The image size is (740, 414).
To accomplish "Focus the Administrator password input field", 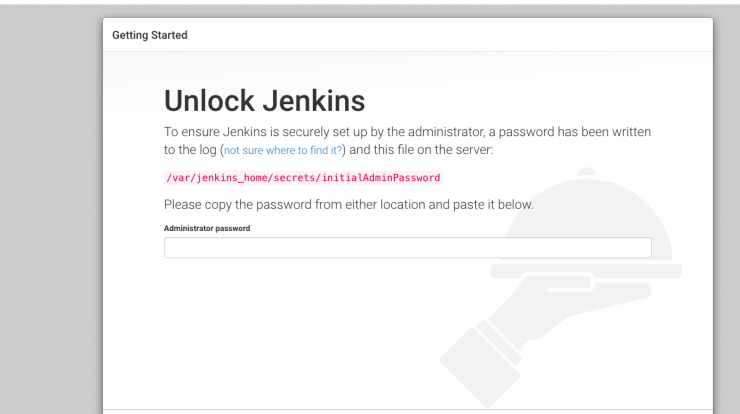I will click(x=408, y=248).
